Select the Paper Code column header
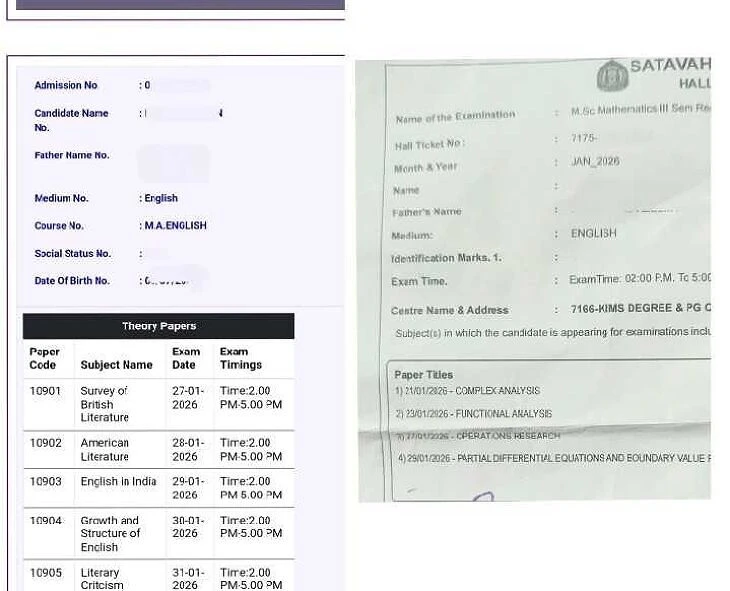Viewport: 730px width, 591px height. pyautogui.click(x=44, y=358)
